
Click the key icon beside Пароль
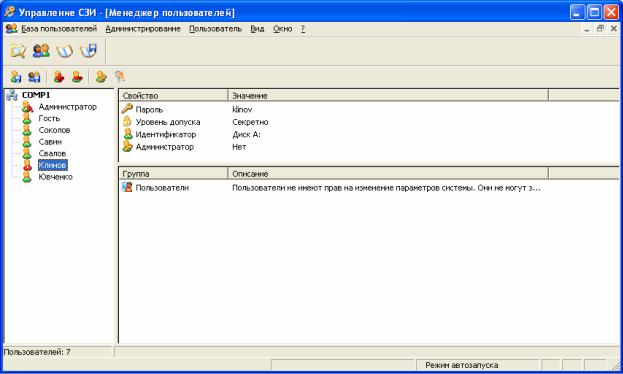coord(127,109)
